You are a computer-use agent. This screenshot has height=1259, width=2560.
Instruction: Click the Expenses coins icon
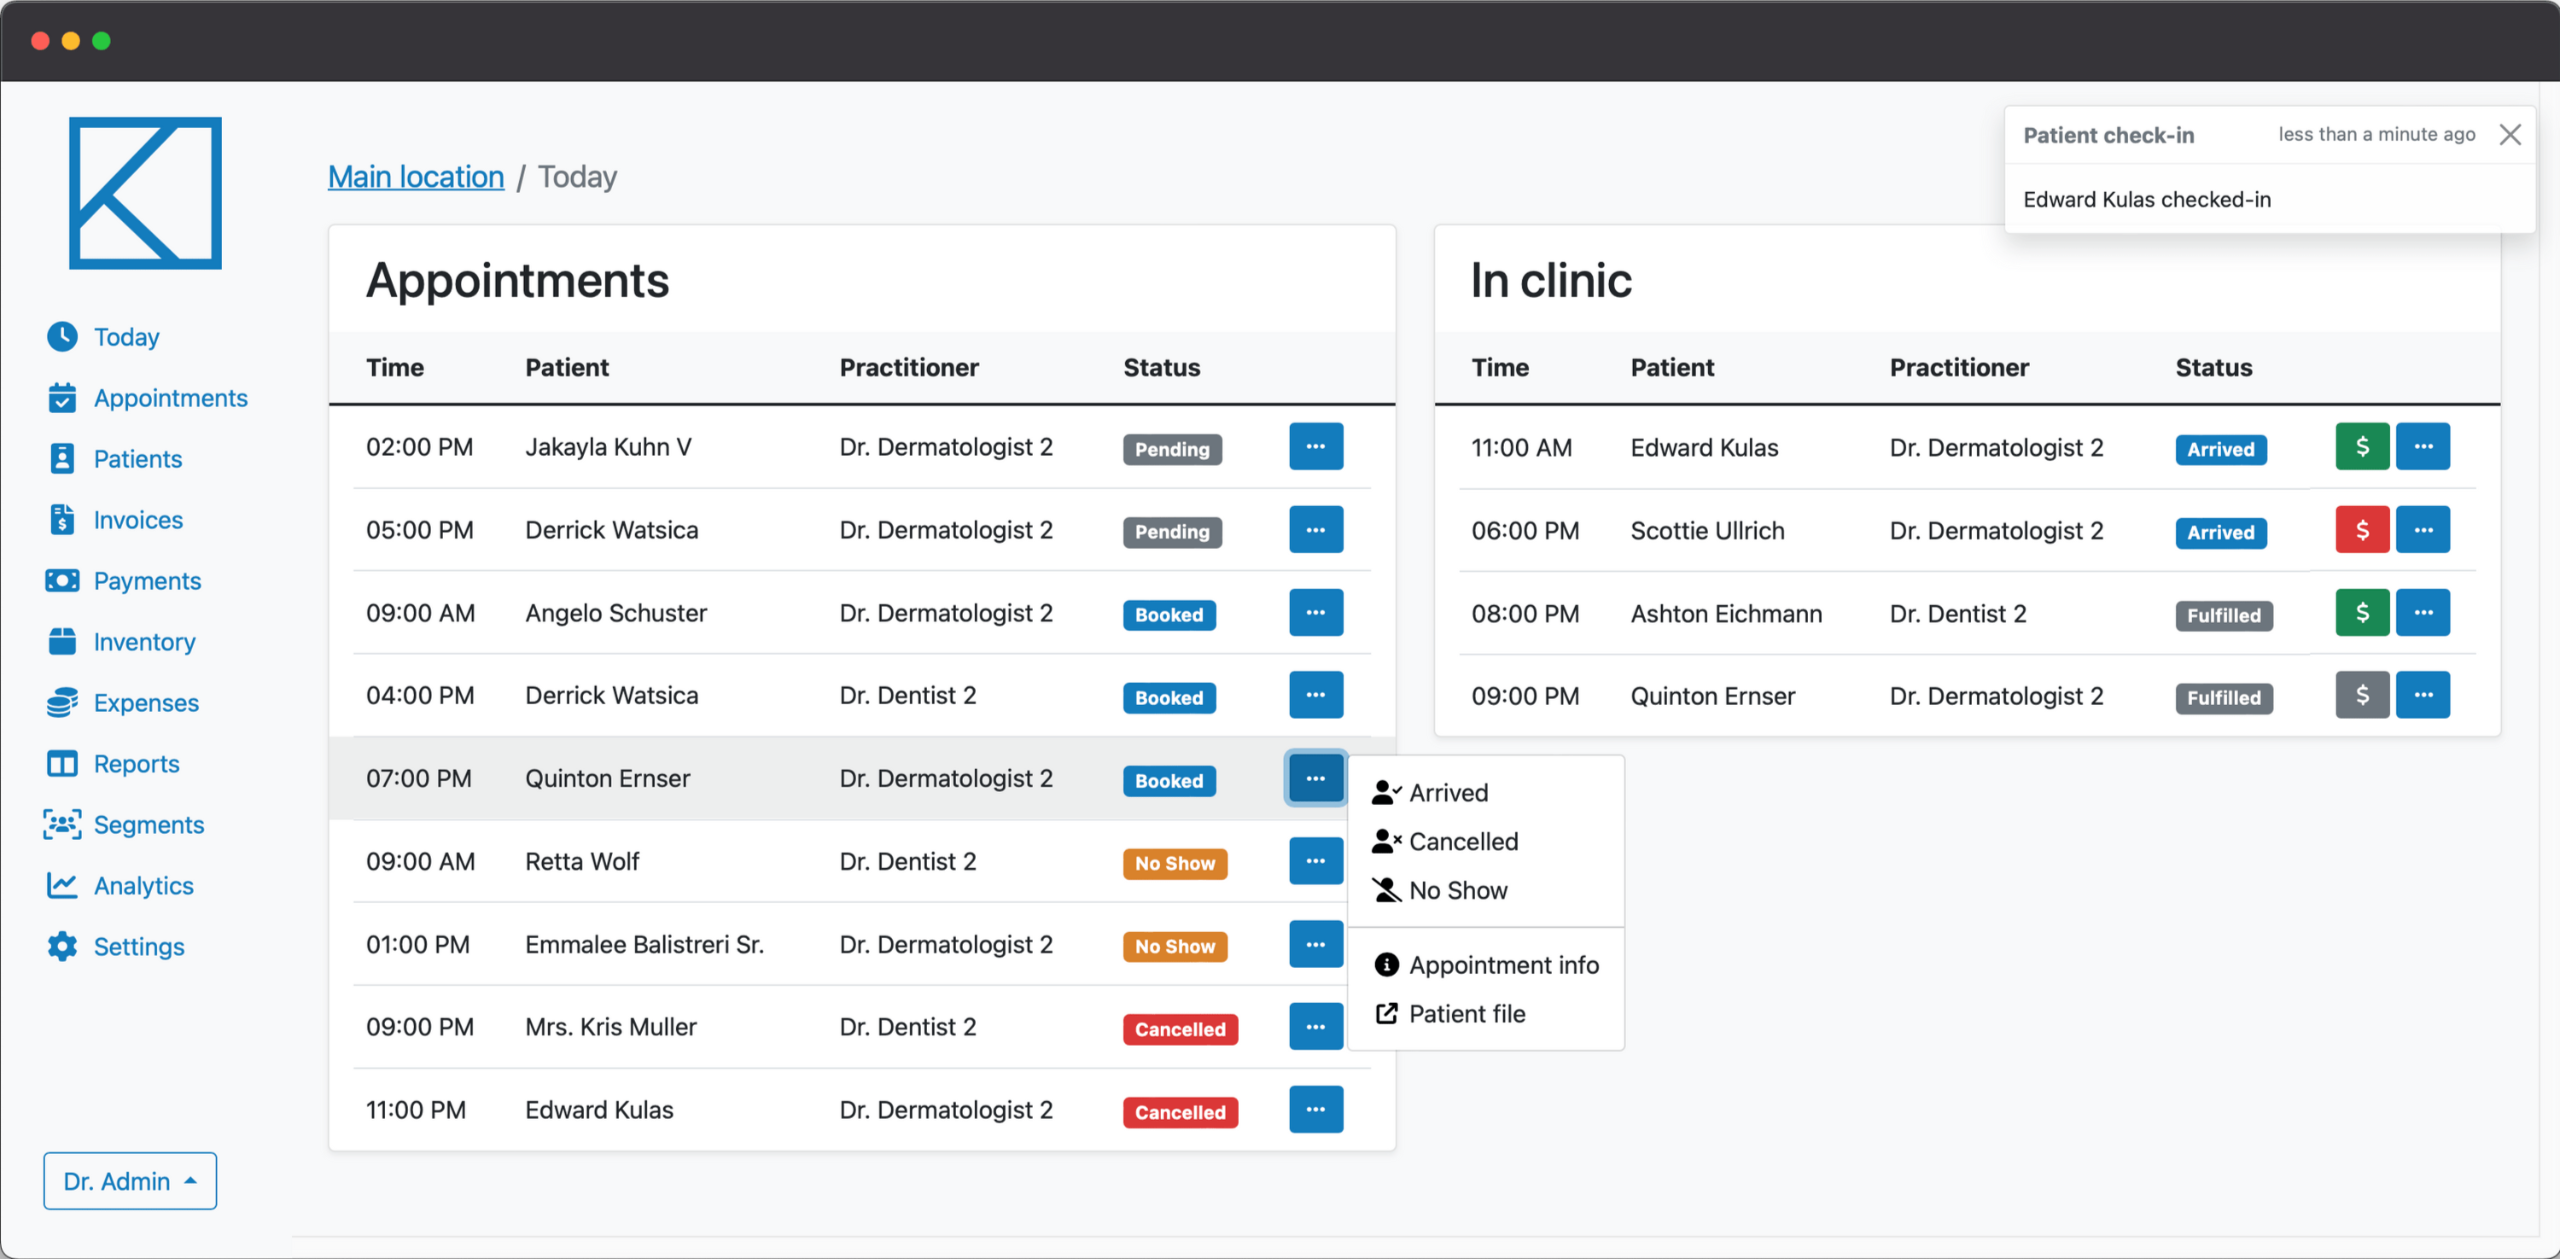coord(62,703)
